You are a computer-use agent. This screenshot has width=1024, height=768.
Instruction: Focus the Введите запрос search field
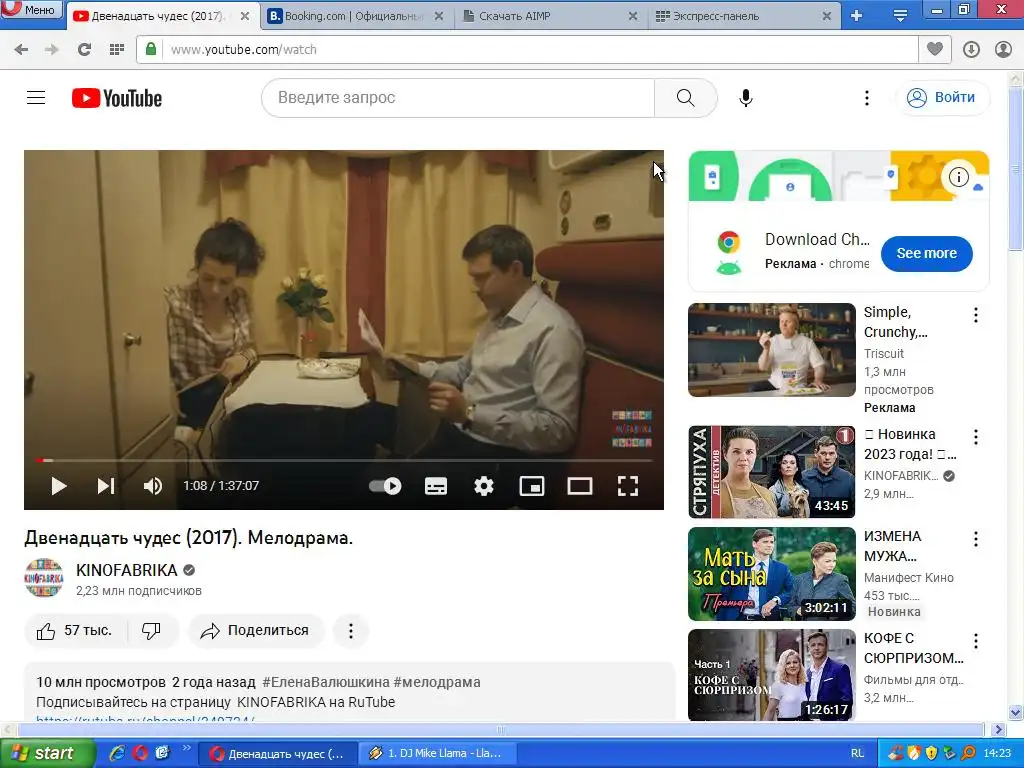pos(458,98)
